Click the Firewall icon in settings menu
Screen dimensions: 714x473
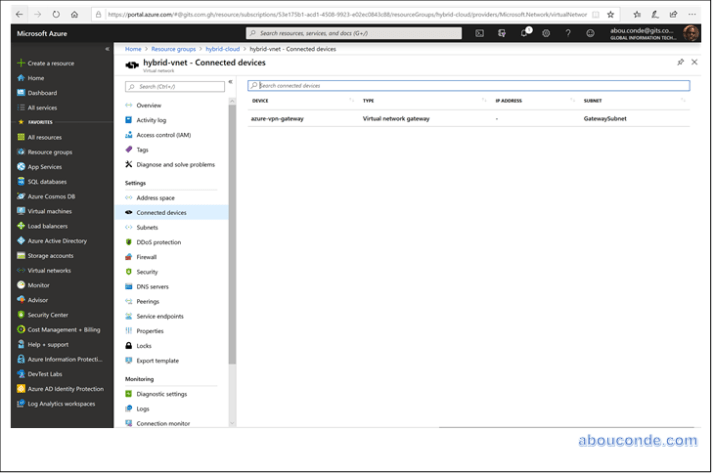(128, 257)
